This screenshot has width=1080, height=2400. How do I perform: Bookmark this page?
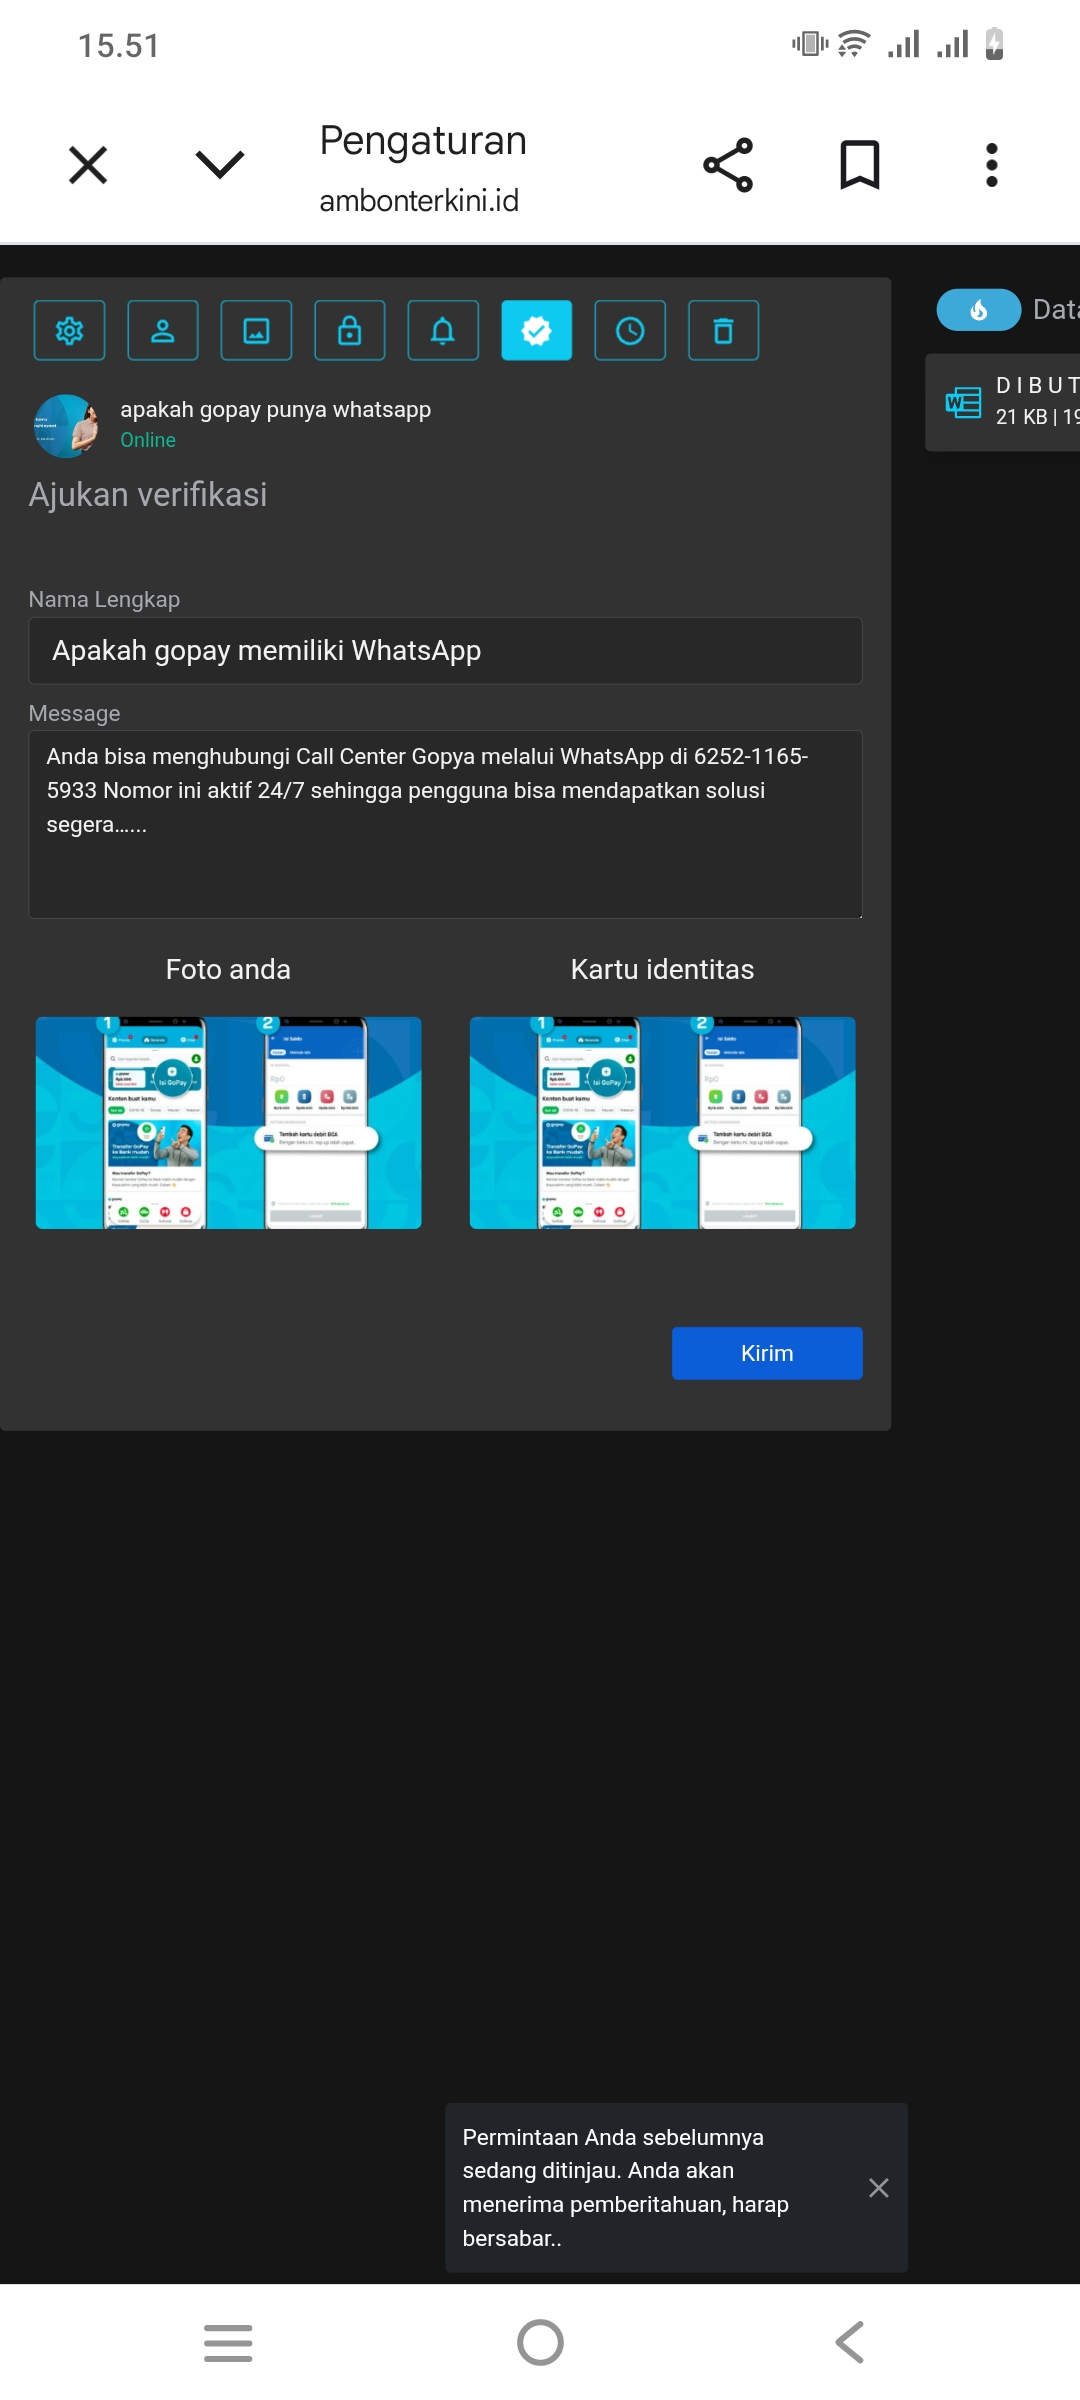pyautogui.click(x=860, y=165)
